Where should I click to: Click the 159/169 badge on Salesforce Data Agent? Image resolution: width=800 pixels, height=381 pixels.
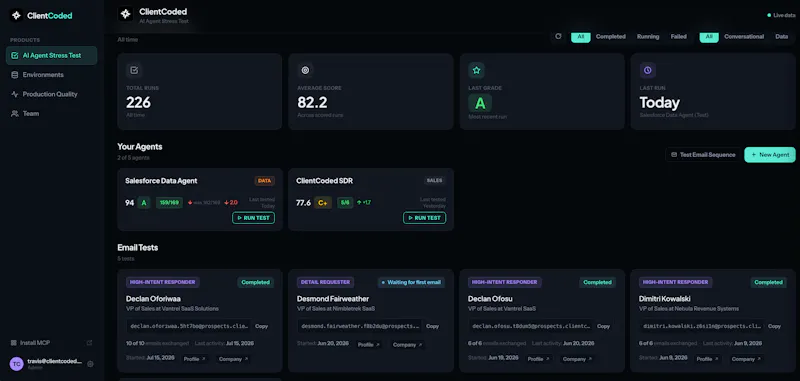point(169,203)
